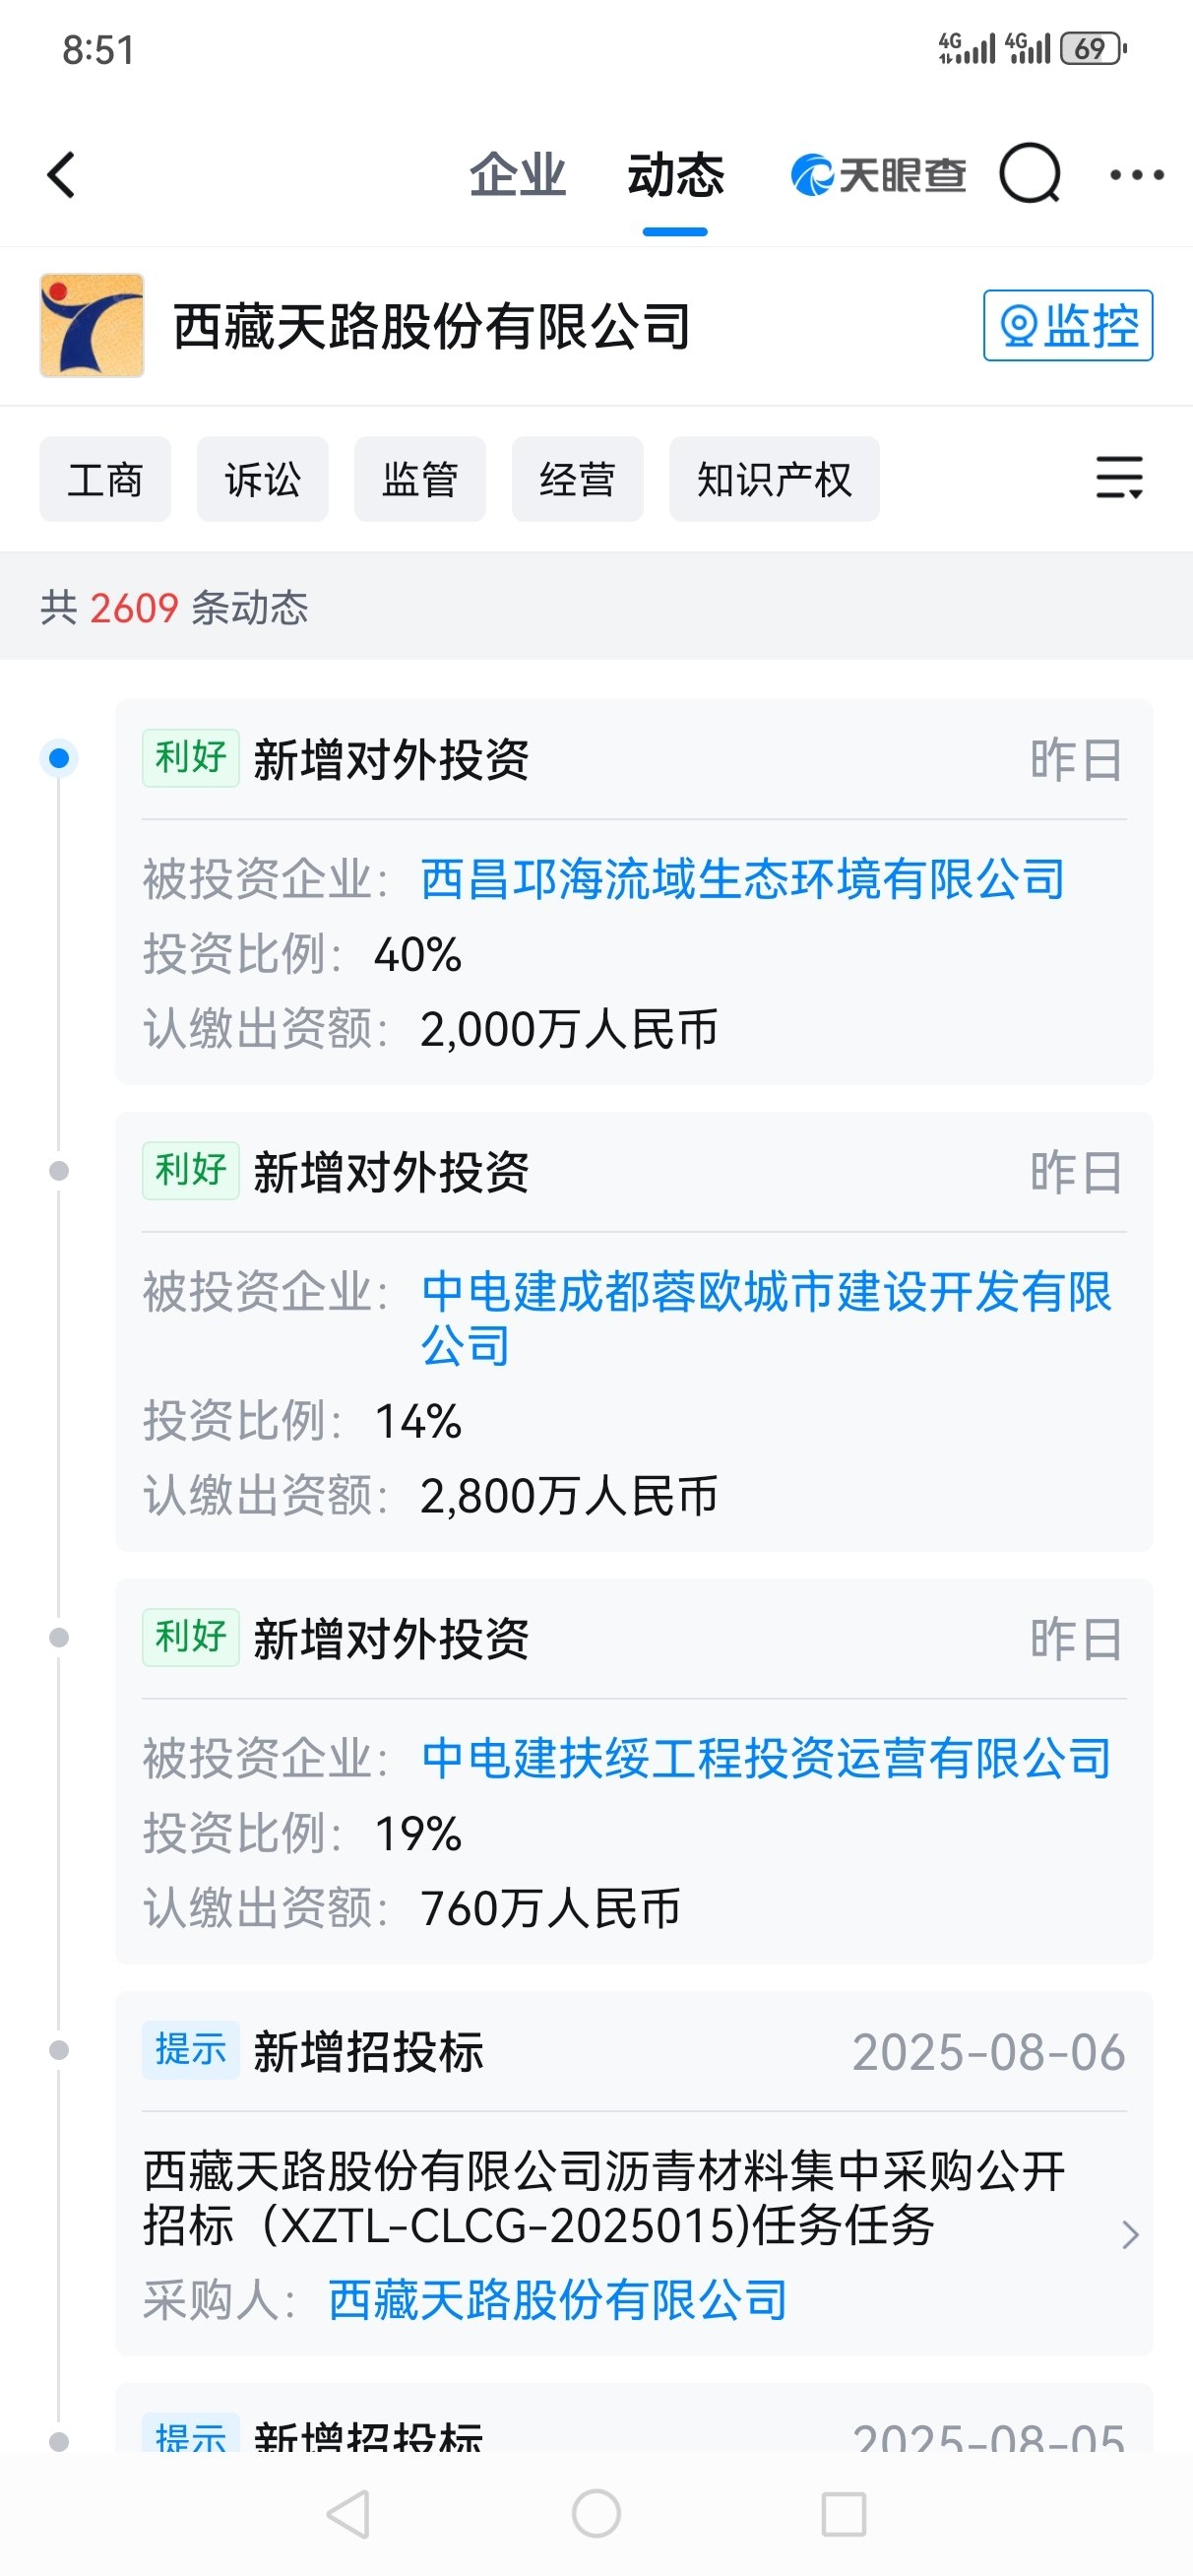Open 采购人 西藏天路股份有限公司 link
The width and height of the screenshot is (1193, 2576).
pyautogui.click(x=557, y=2299)
